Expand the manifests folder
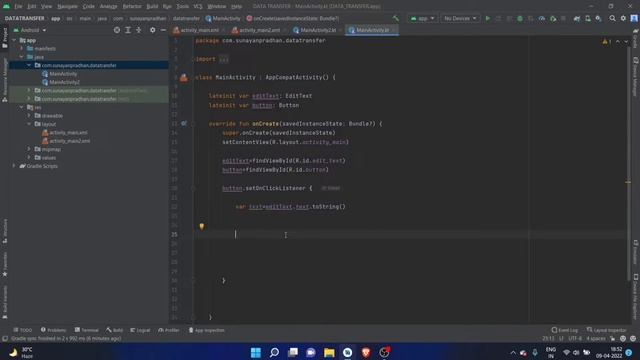Viewport: 640px width, 360px height. coord(22,49)
